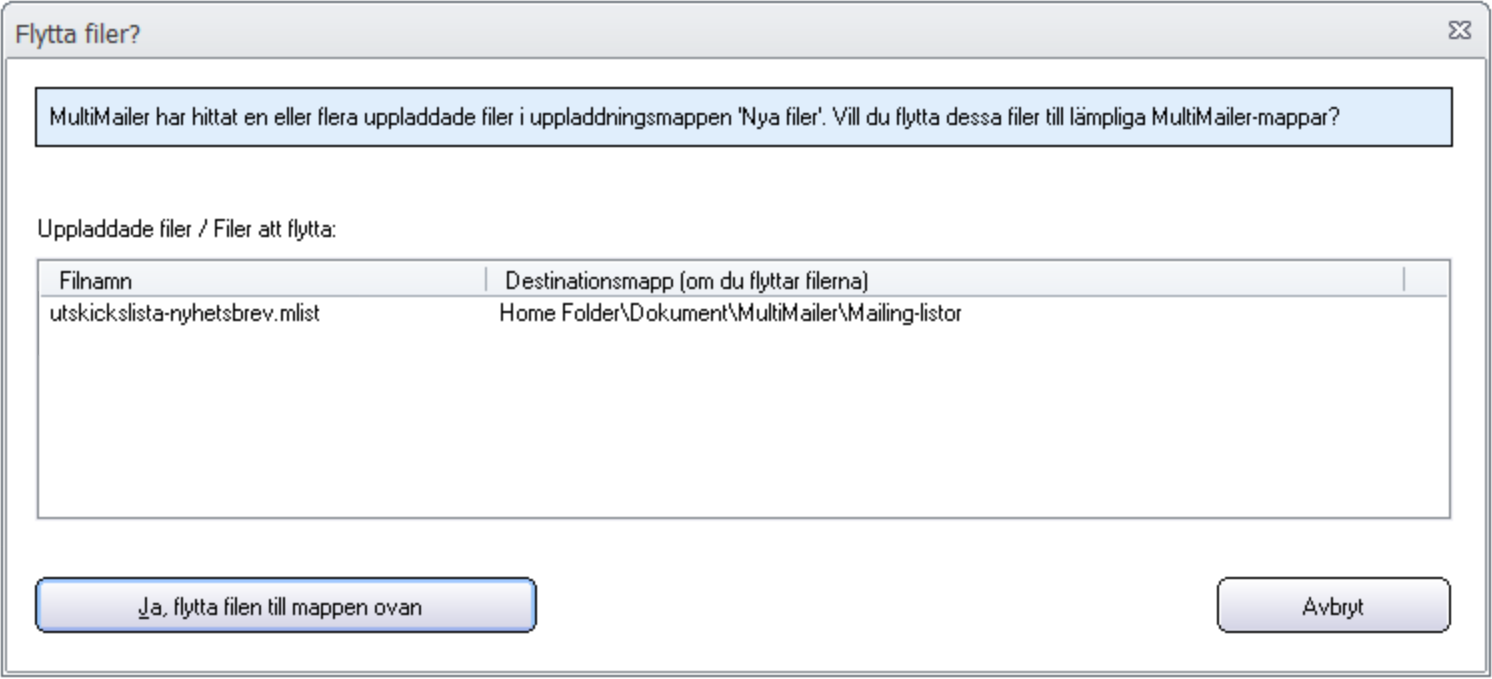The height and width of the screenshot is (679, 1492).
Task: Click the empty area in the uploaded files list
Action: coord(742,420)
